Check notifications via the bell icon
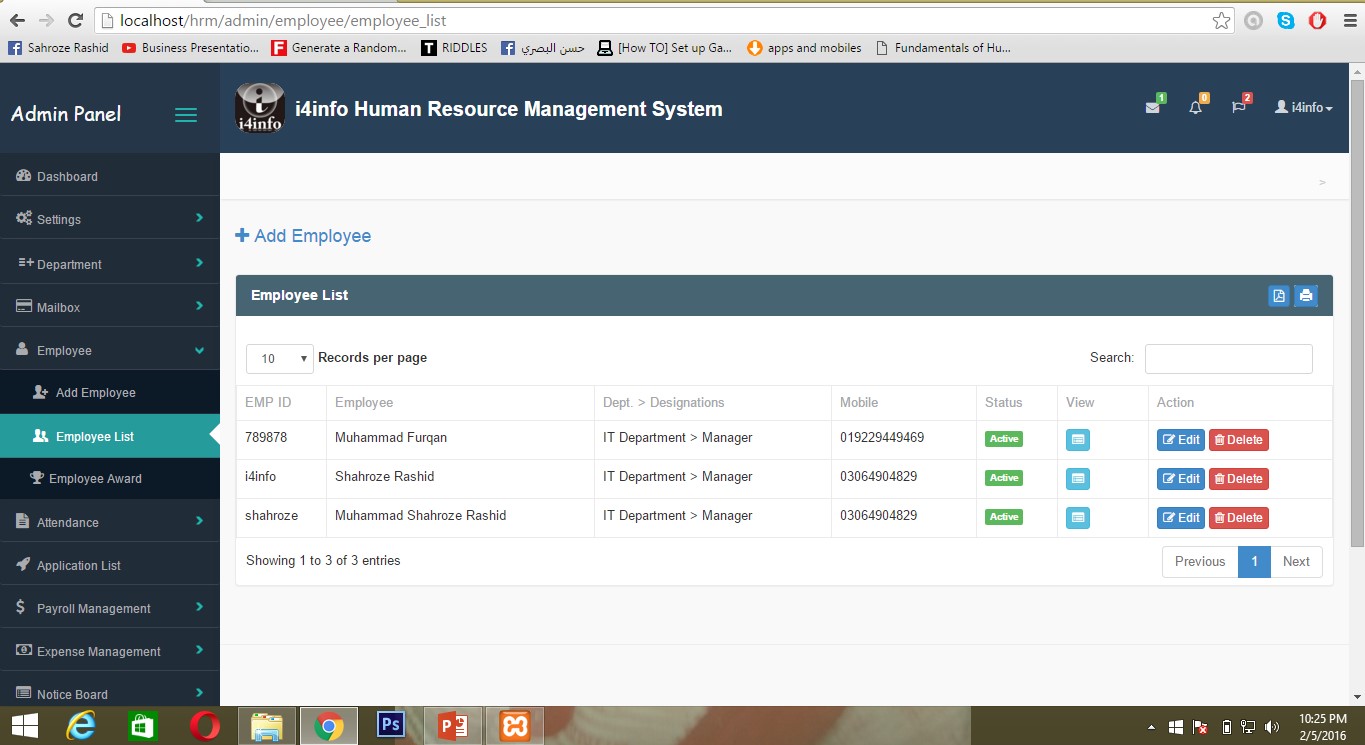 point(1196,107)
